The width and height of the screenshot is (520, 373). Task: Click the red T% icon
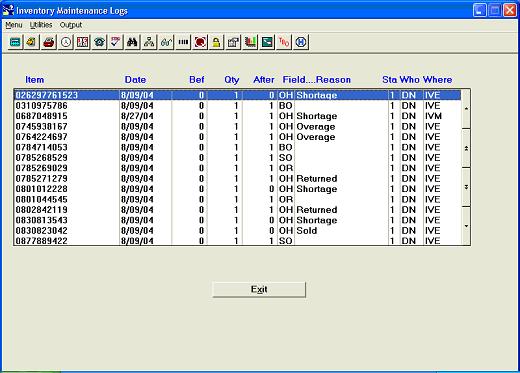pos(284,42)
